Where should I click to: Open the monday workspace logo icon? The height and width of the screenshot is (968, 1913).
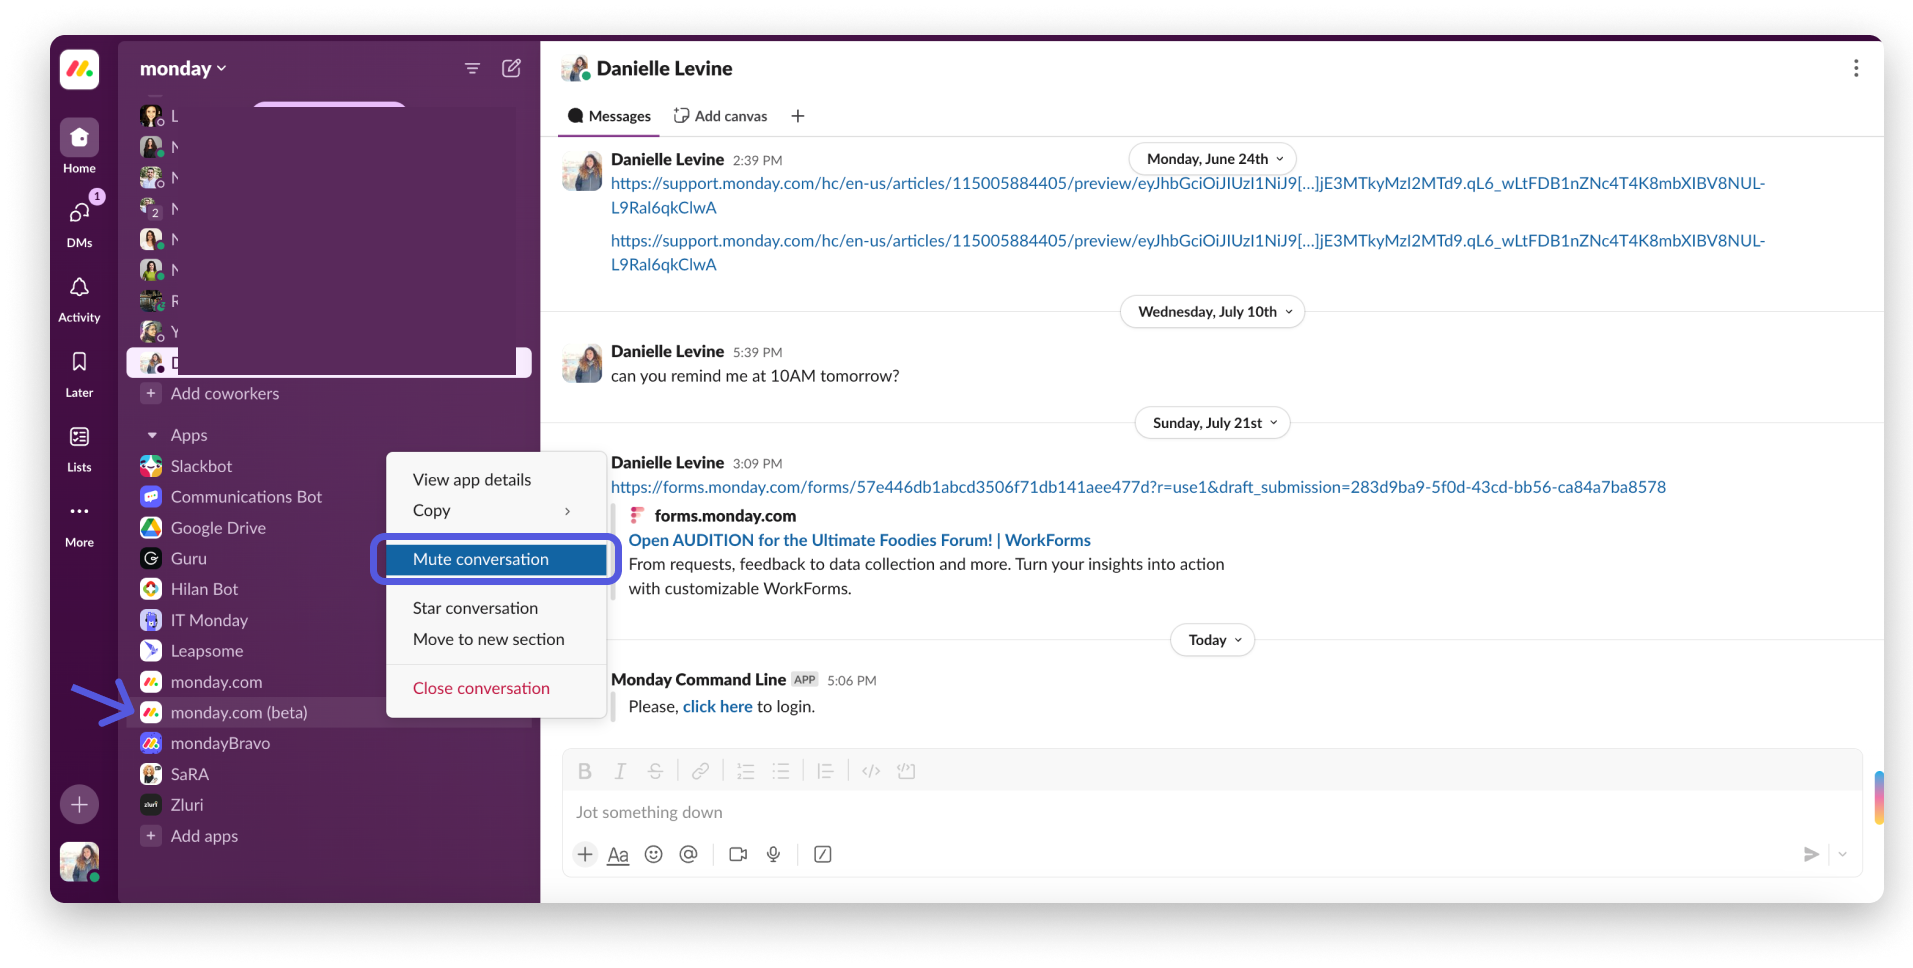[x=79, y=70]
